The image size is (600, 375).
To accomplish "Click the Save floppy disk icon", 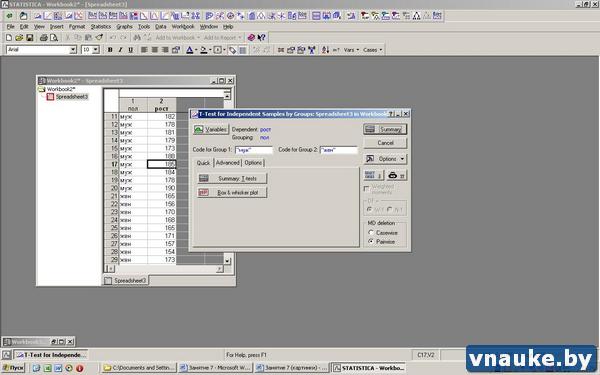I will 29,38.
